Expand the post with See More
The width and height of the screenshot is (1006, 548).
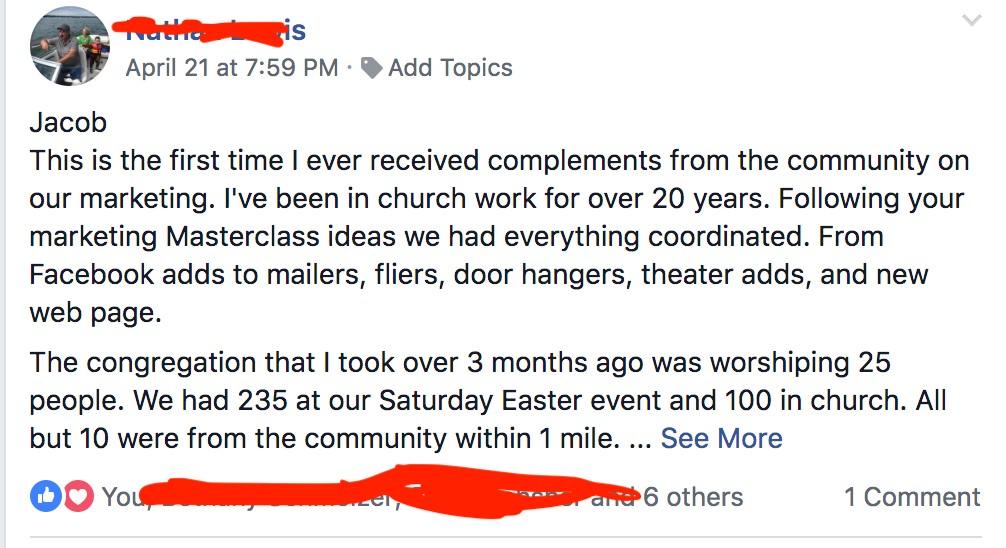tap(721, 438)
